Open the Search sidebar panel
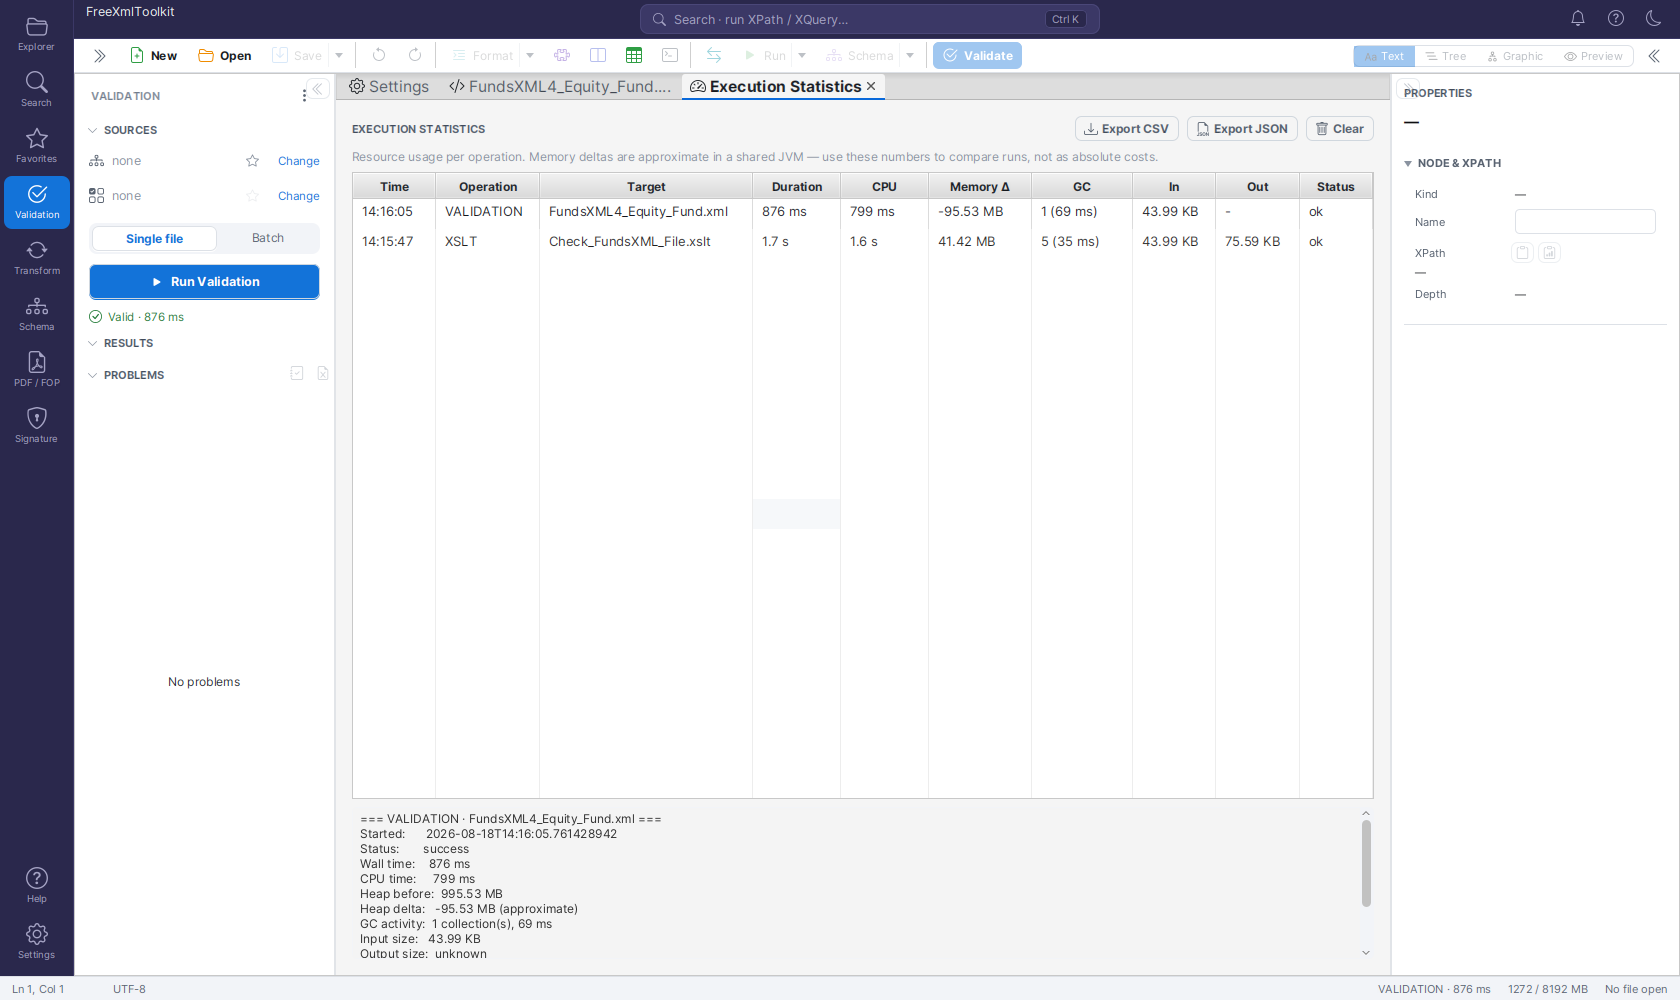 (x=36, y=90)
